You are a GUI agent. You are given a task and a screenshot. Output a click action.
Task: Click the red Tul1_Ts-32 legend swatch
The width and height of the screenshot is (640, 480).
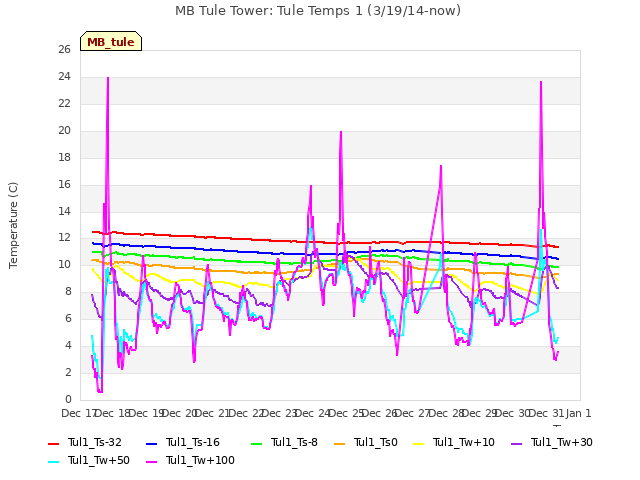click(x=53, y=443)
